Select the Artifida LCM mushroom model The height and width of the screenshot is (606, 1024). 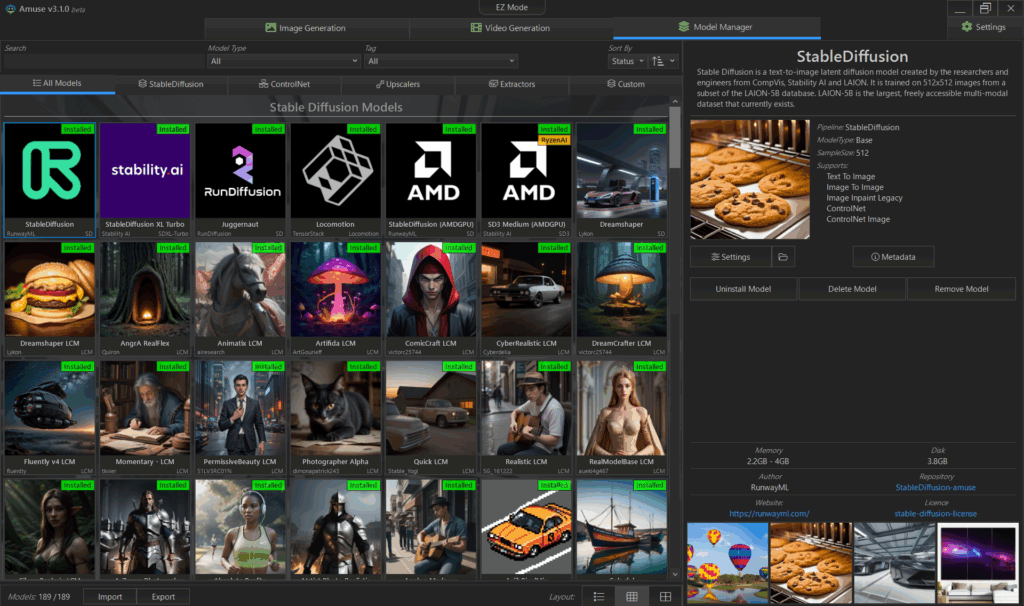coord(336,299)
